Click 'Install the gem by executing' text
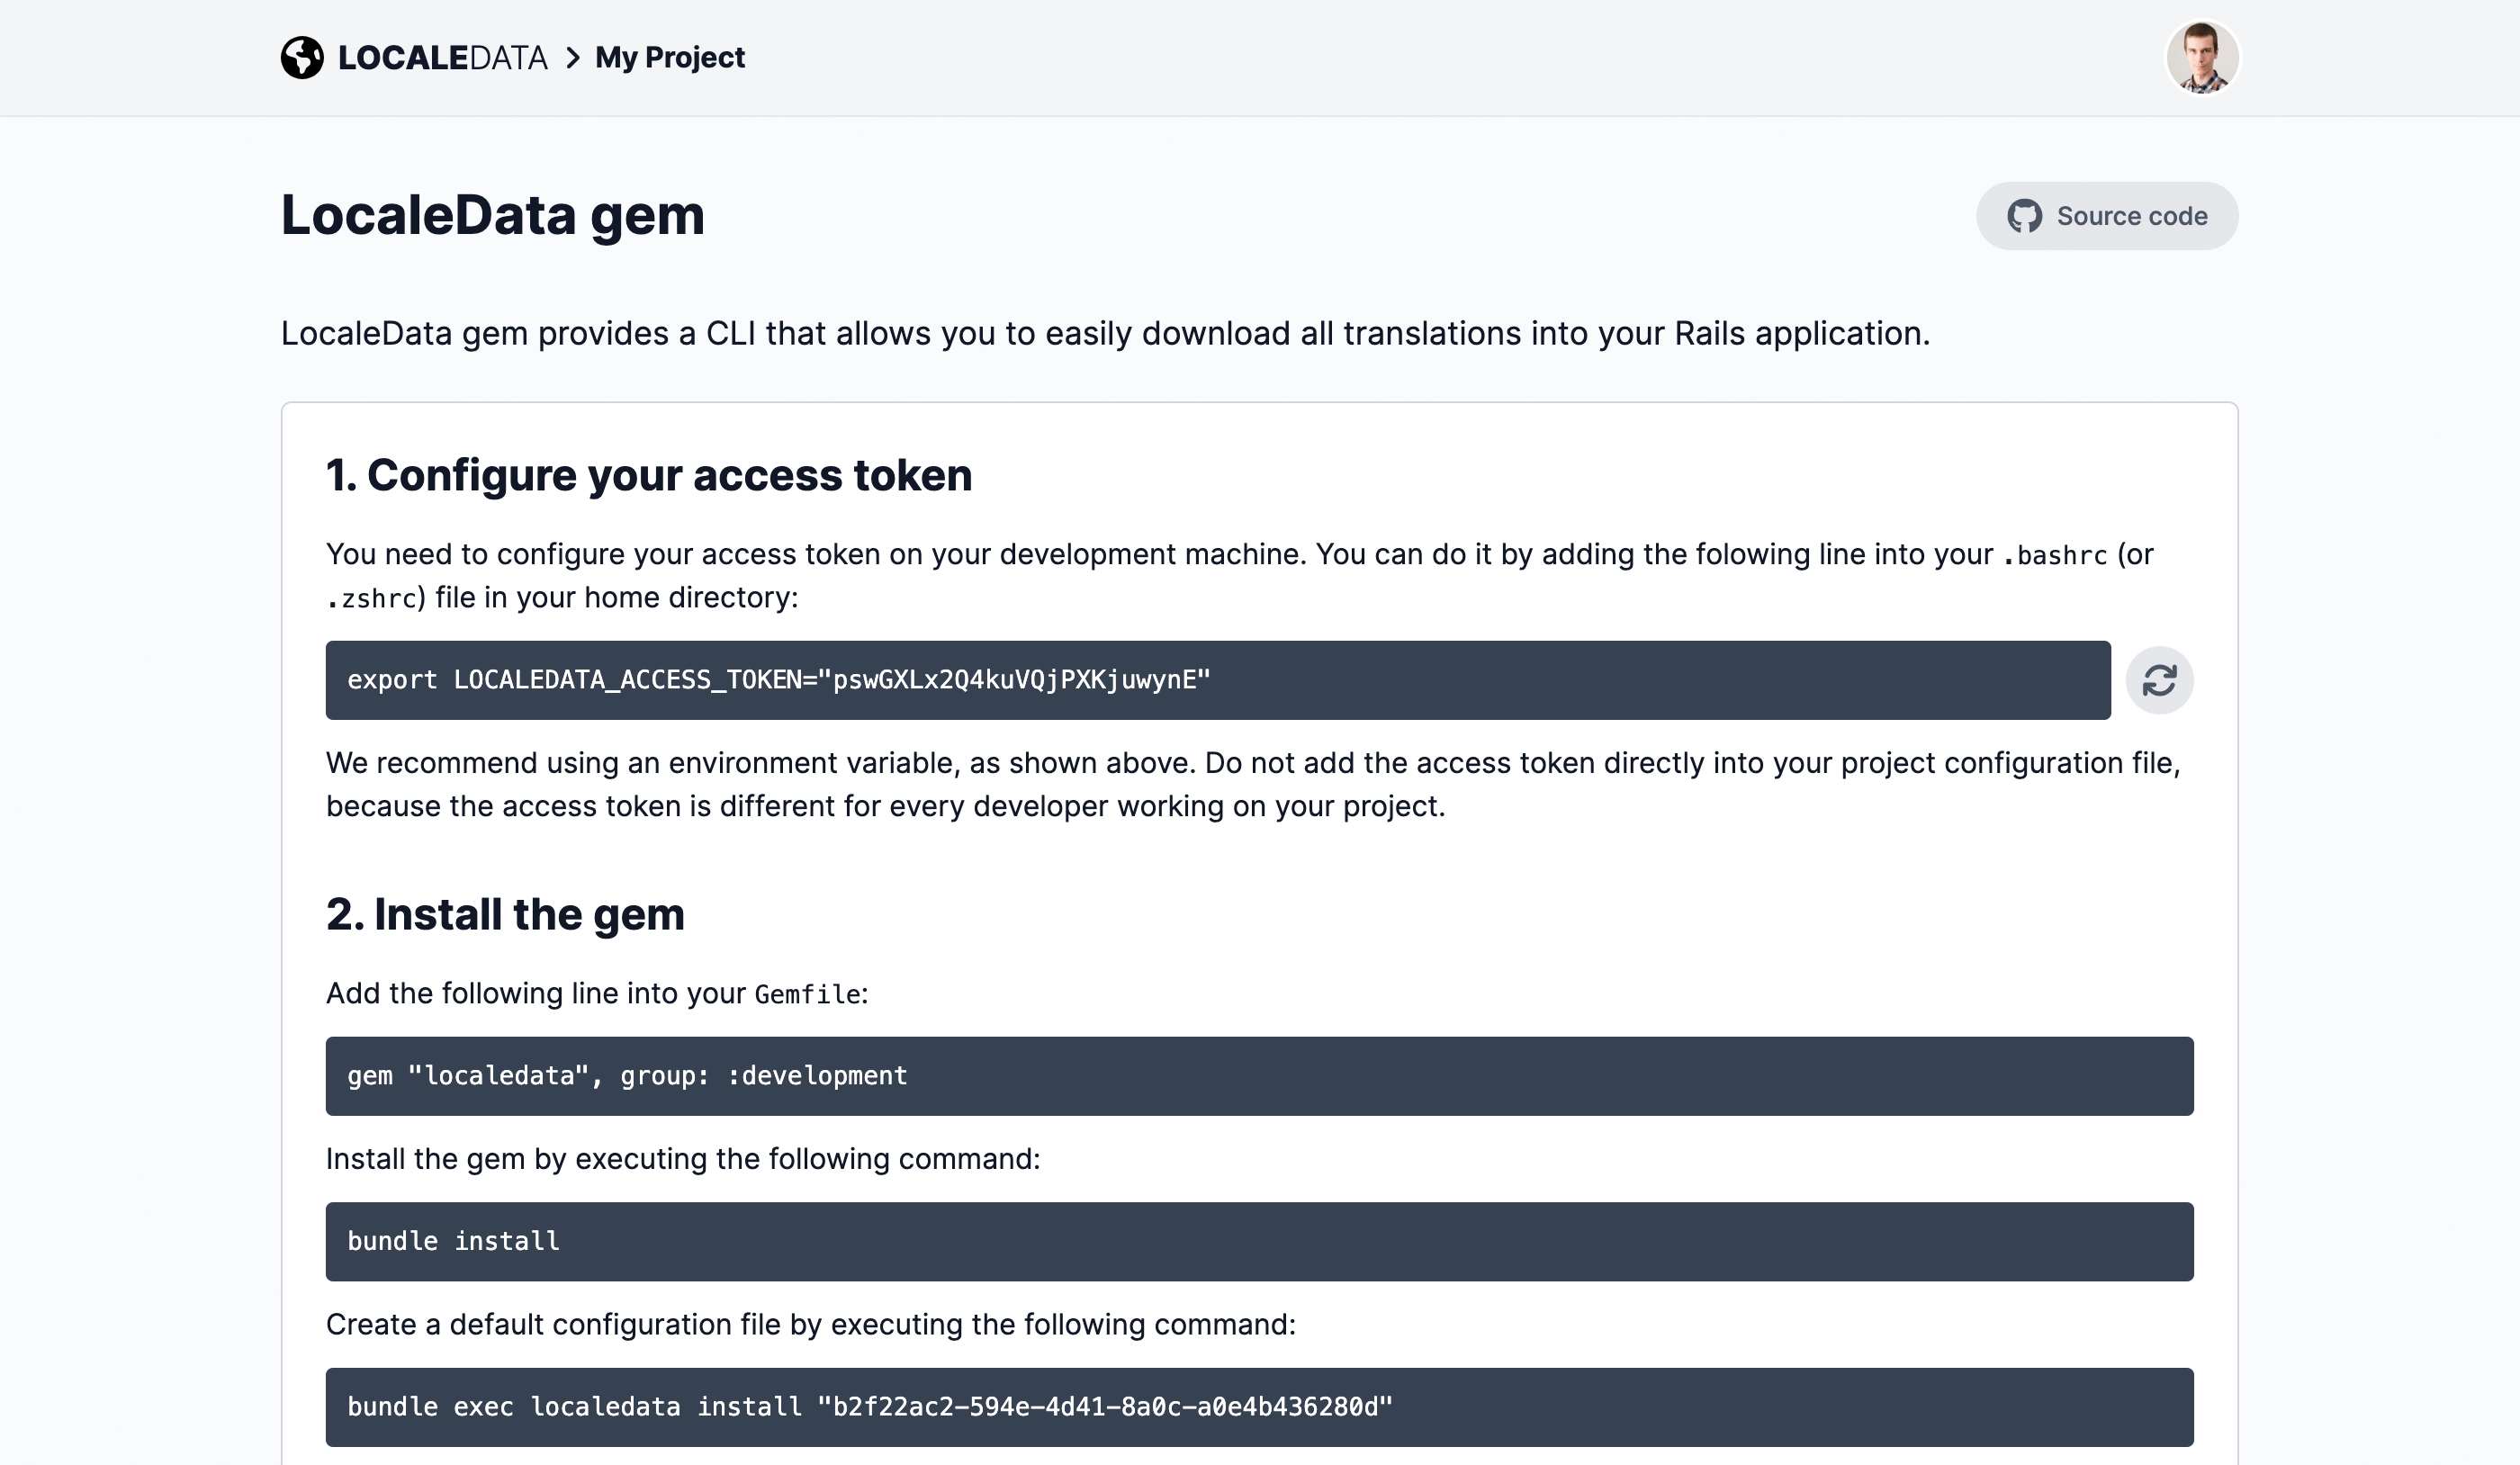 (683, 1159)
